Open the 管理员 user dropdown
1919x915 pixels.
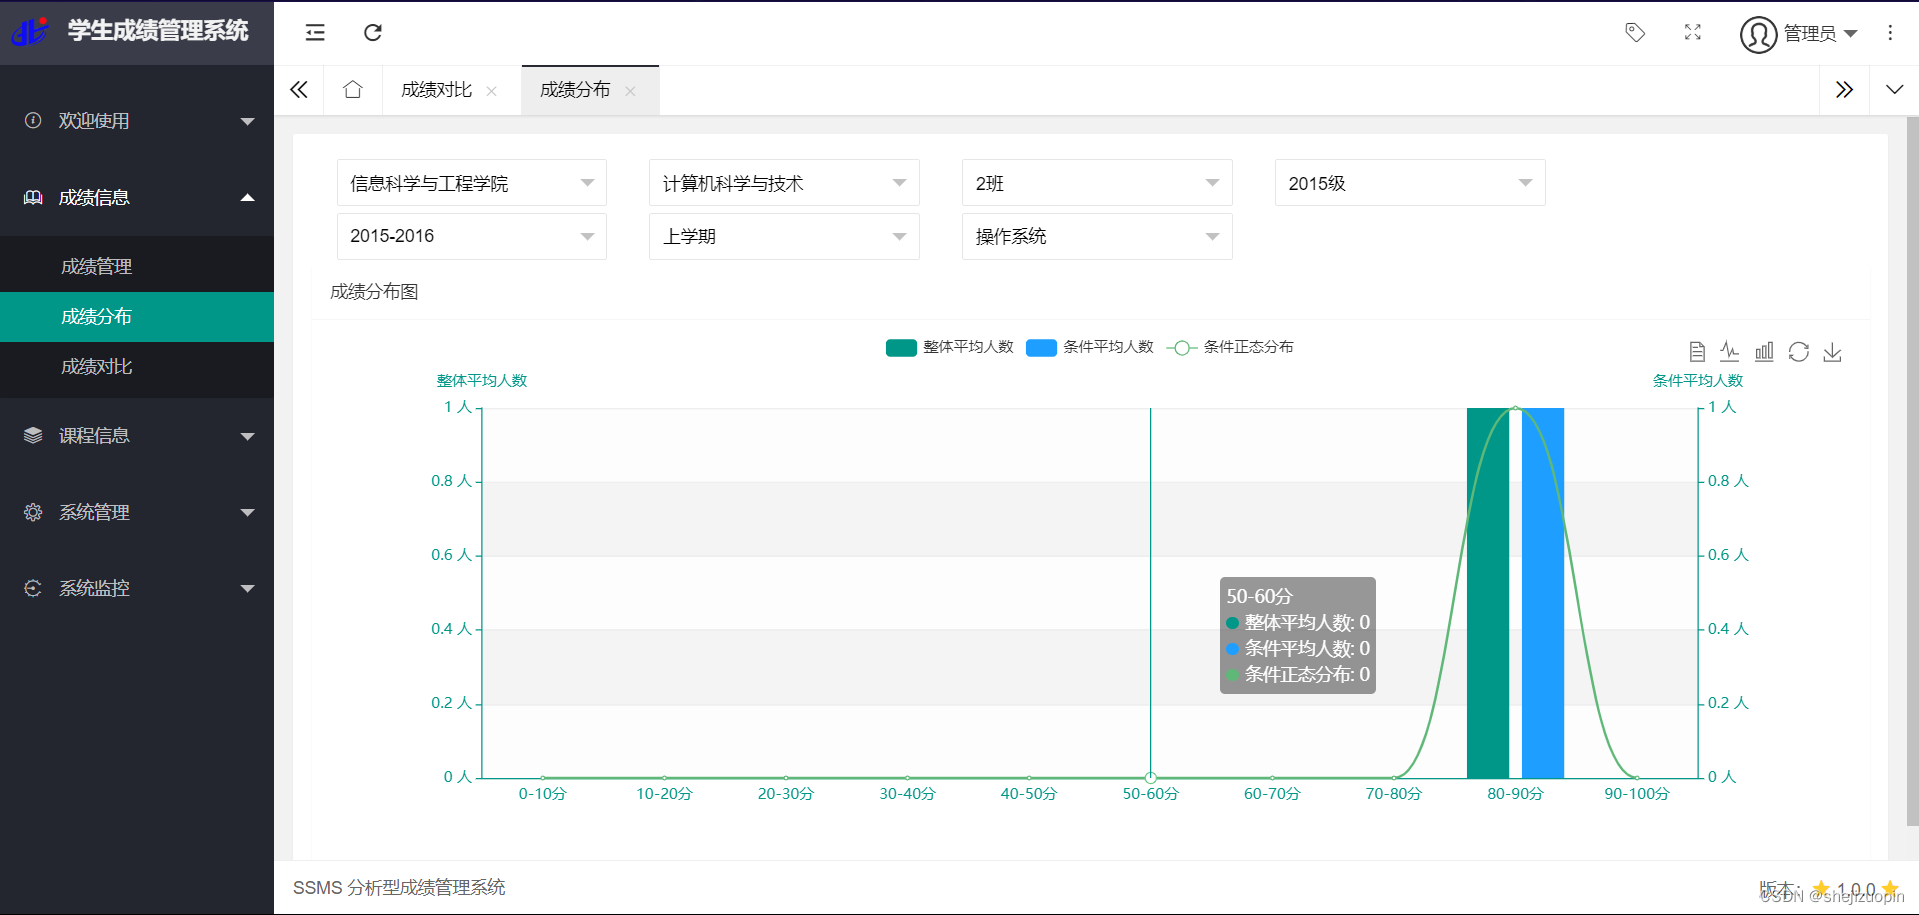tap(1820, 34)
